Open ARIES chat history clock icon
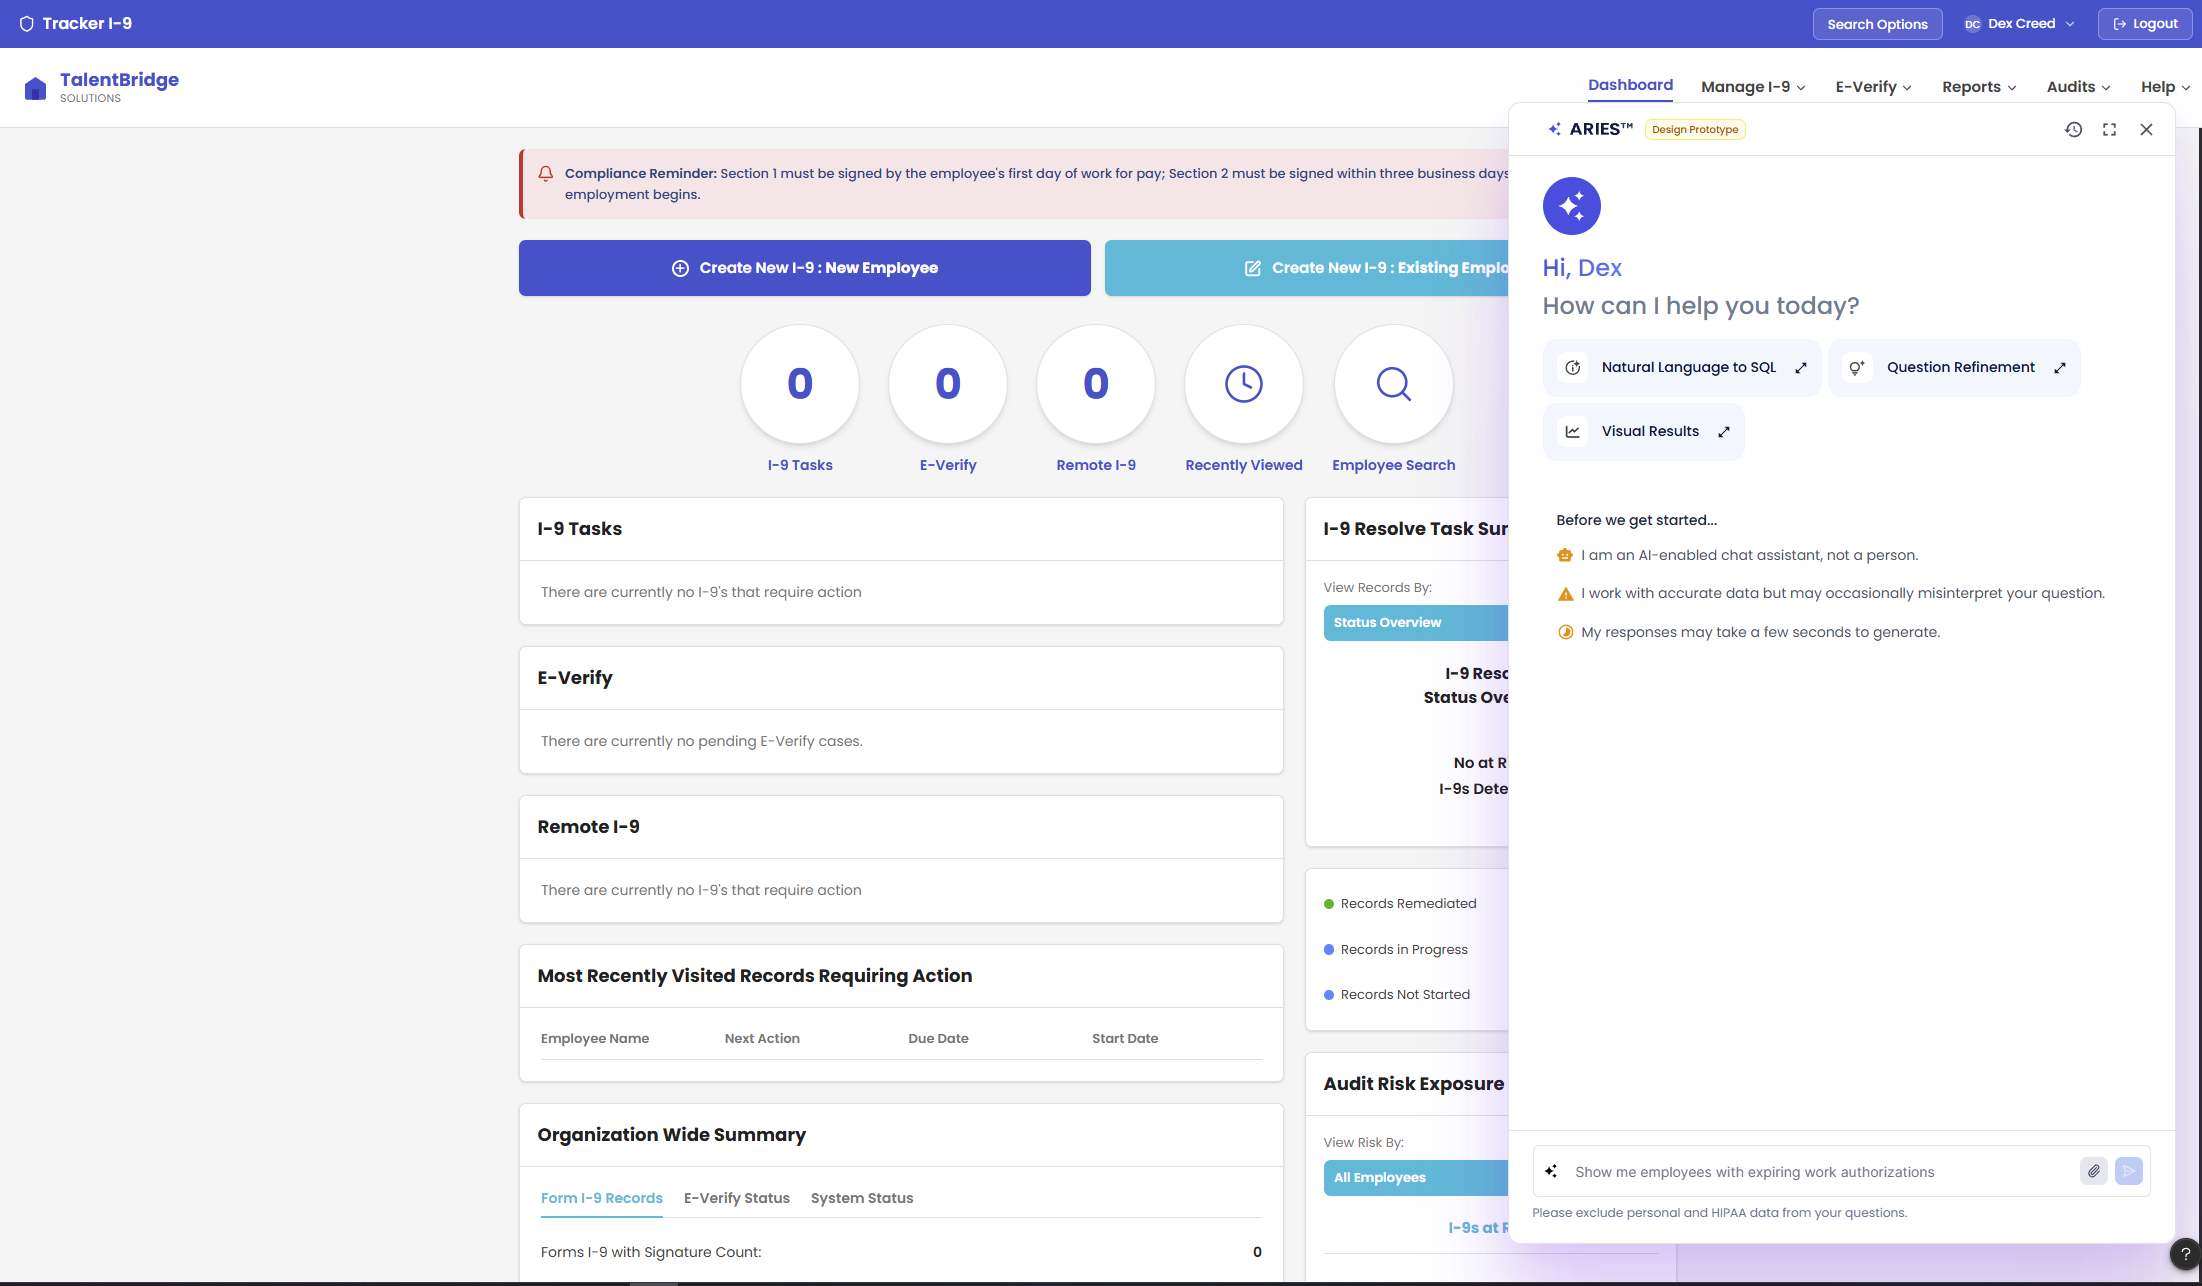The image size is (2202, 1286). [x=2073, y=129]
